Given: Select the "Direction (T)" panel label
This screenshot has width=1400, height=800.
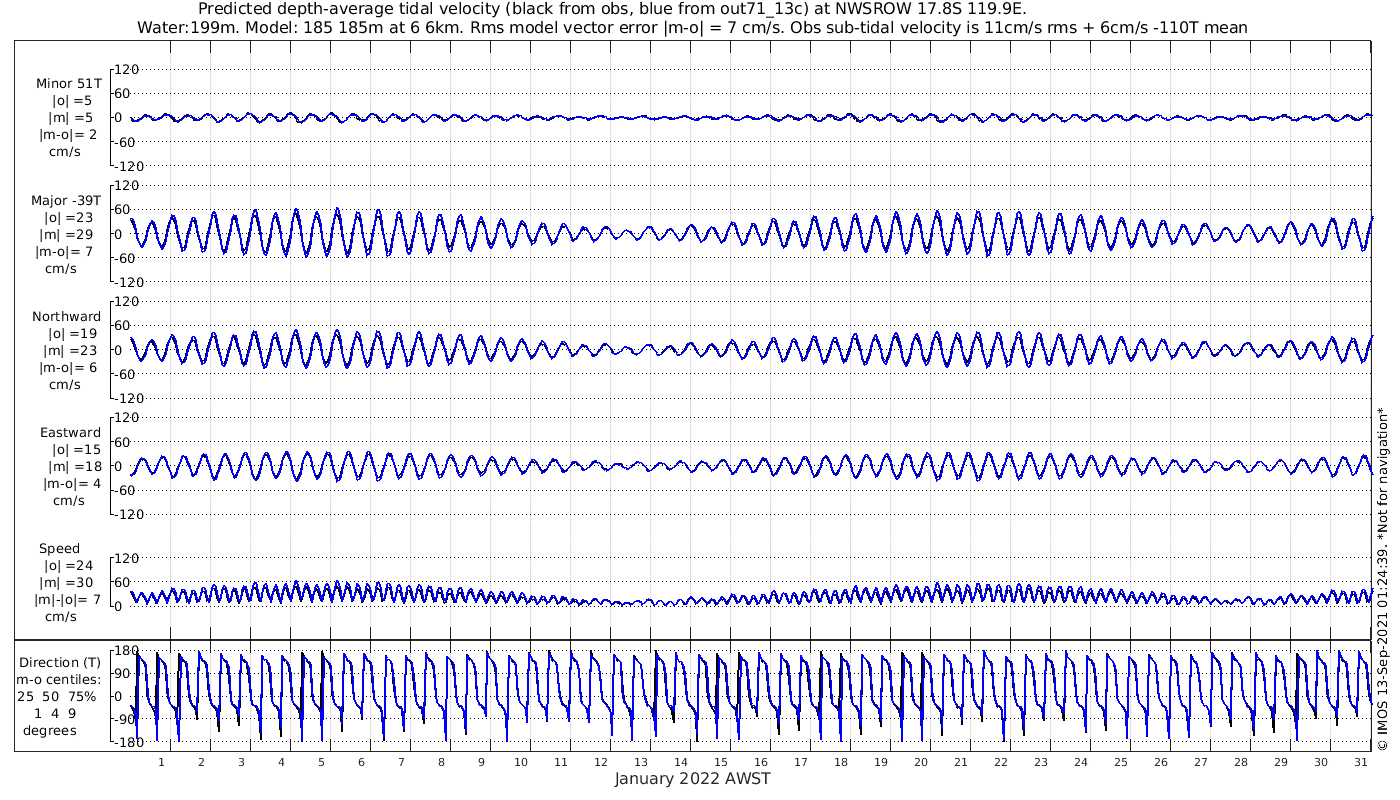Looking at the screenshot, I should pyautogui.click(x=62, y=662).
